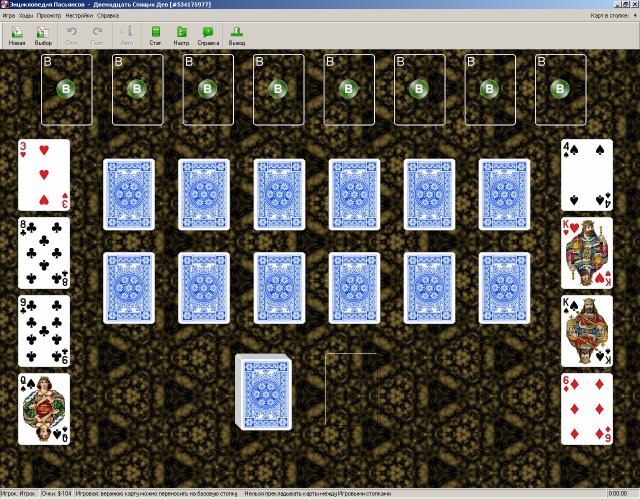Click the Новая (new game) toolbar icon

click(x=17, y=35)
